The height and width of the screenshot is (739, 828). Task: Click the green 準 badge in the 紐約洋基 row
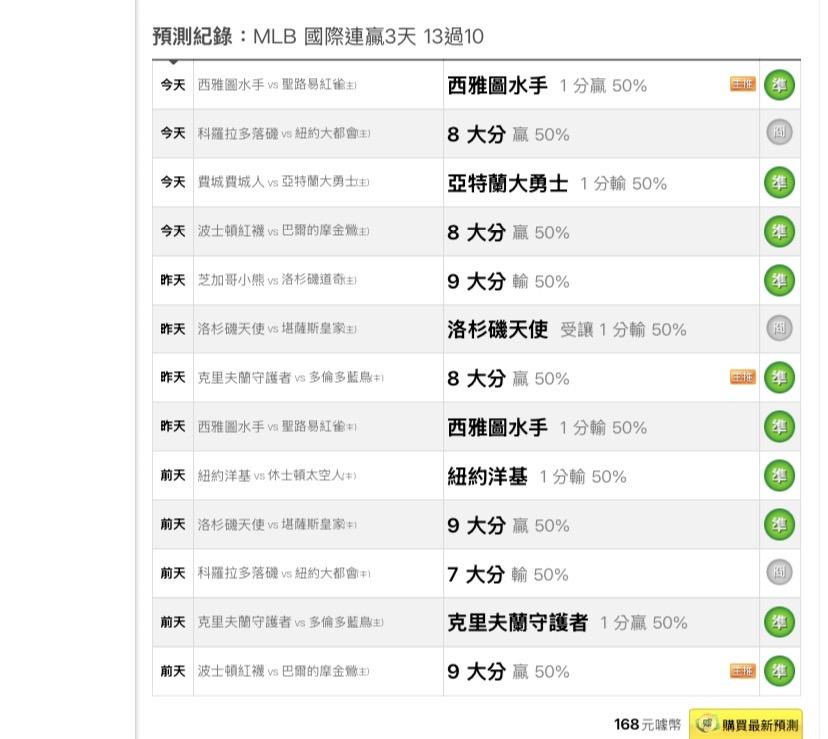tap(779, 475)
